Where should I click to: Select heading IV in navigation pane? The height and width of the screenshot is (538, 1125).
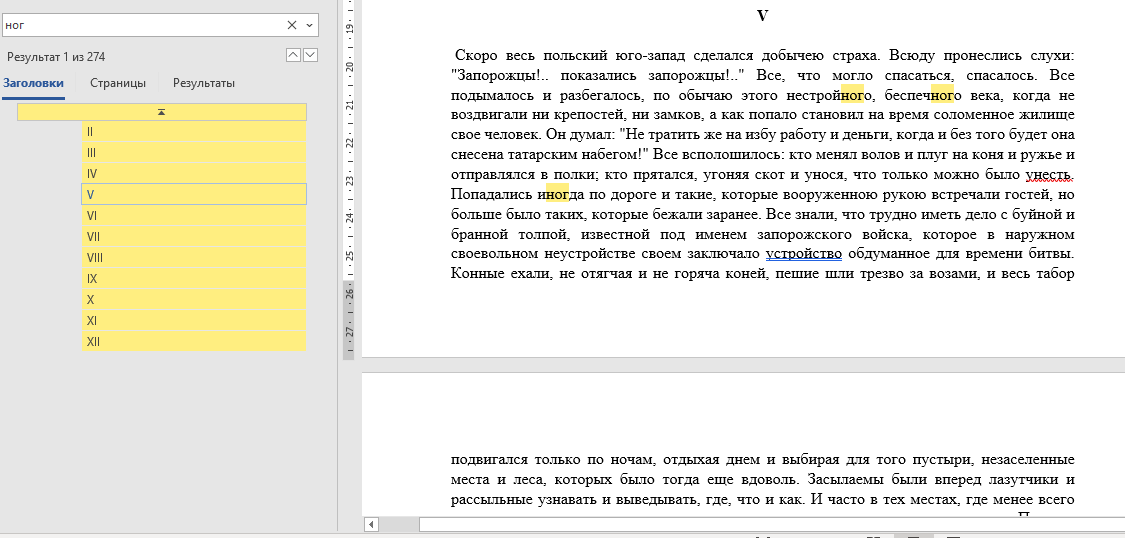coord(194,174)
